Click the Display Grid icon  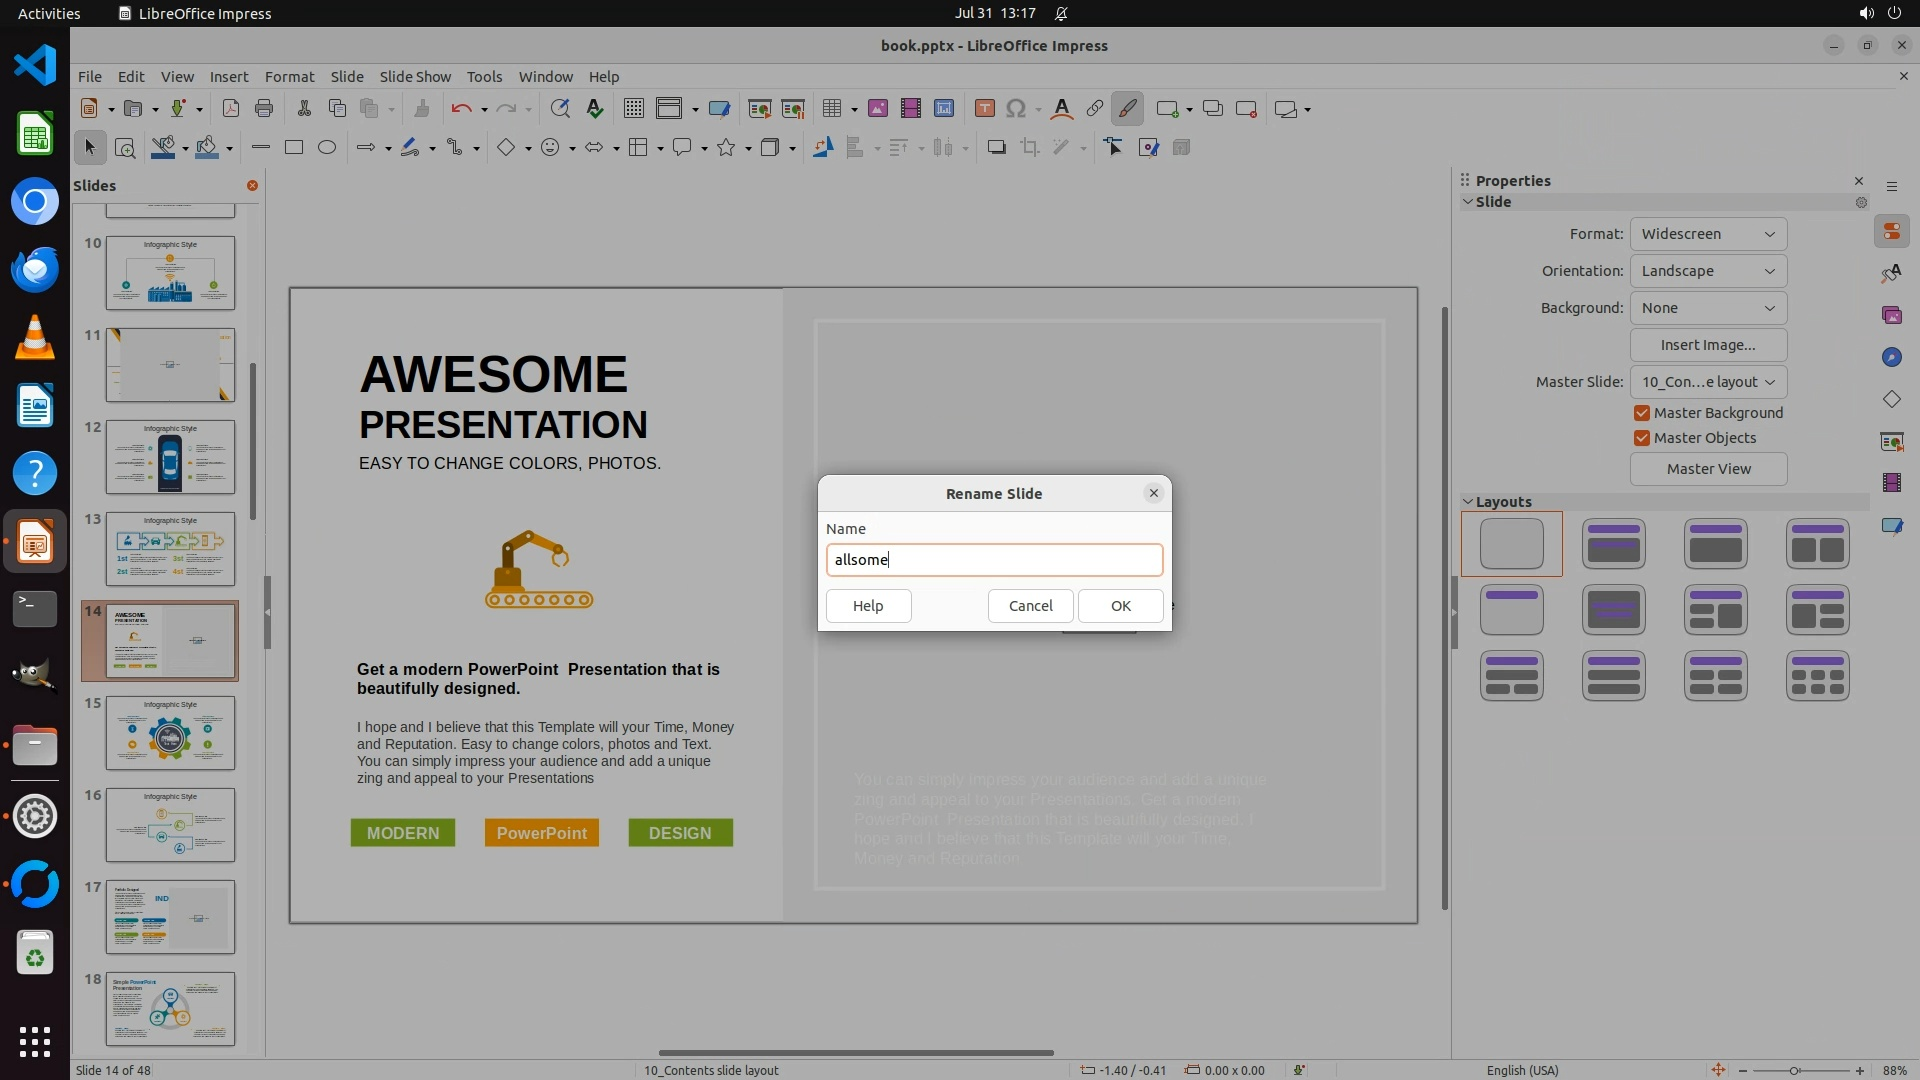[633, 109]
